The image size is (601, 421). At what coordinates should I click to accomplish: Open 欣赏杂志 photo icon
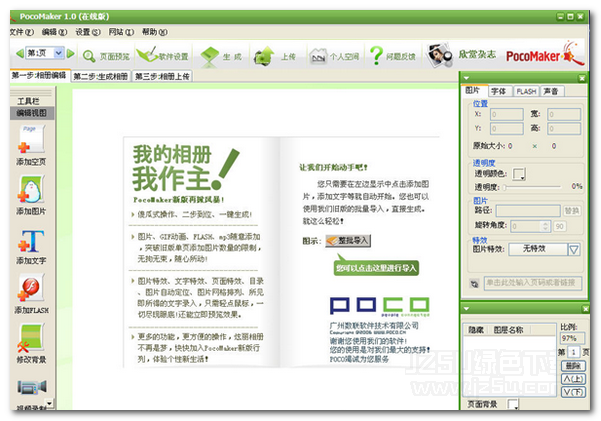439,55
